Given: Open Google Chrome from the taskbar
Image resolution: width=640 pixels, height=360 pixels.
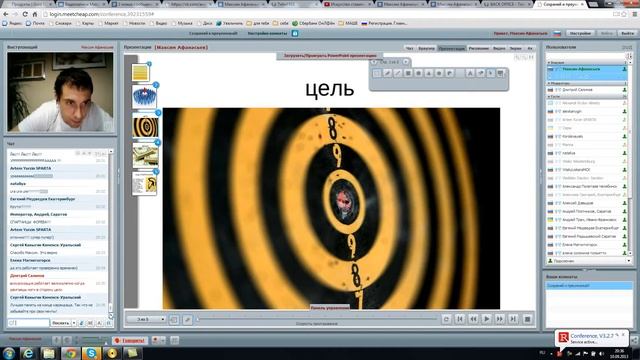Looking at the screenshot, I should [x=70, y=353].
